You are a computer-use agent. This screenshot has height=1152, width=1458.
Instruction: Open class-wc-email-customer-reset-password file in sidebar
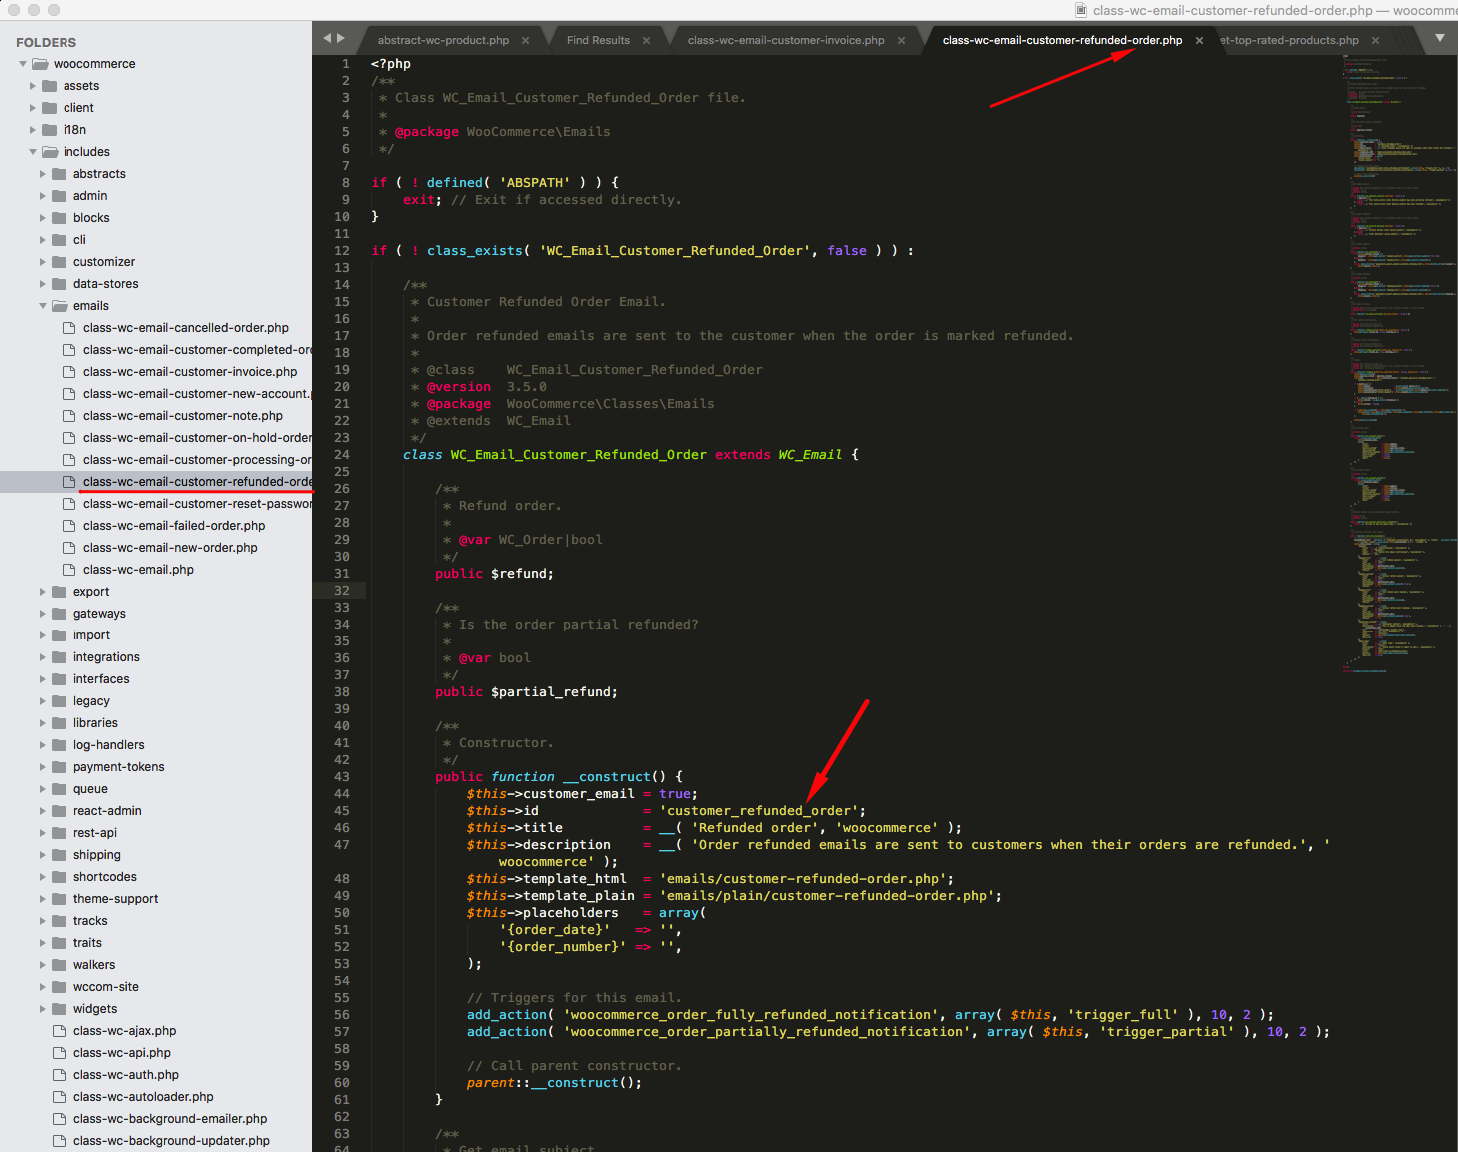pyautogui.click(x=197, y=504)
